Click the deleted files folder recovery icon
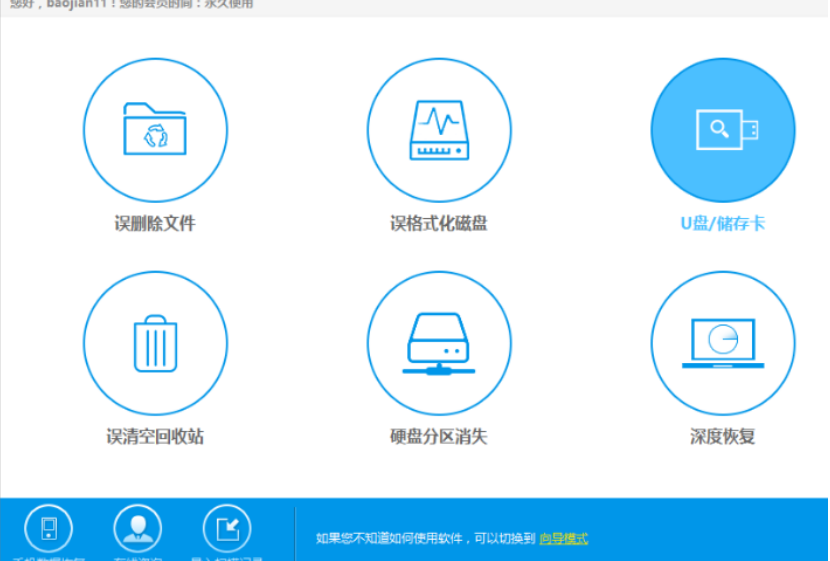Image resolution: width=830 pixels, height=561 pixels. 155,130
